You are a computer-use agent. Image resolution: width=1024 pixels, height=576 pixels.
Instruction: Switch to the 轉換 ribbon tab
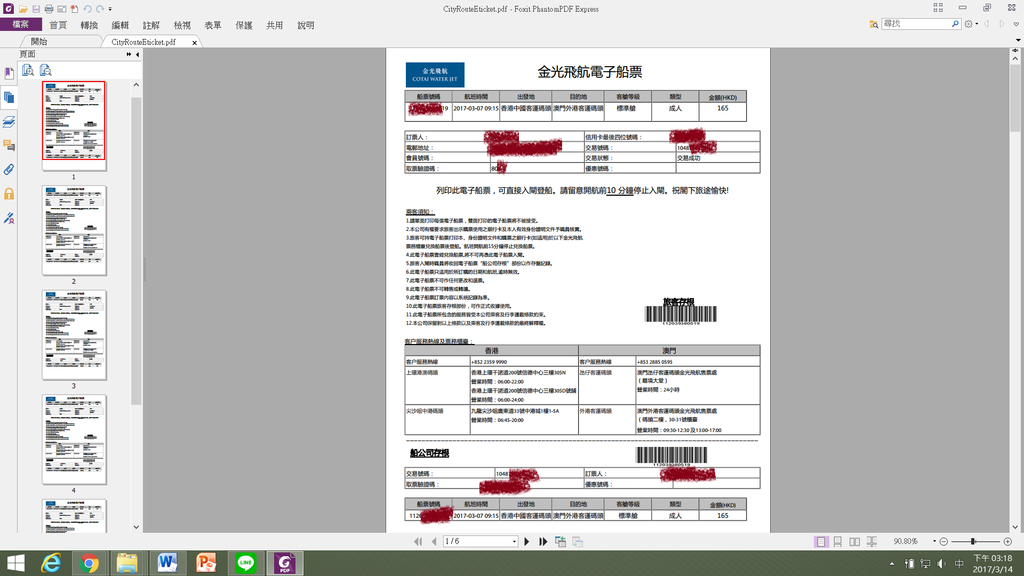tap(89, 25)
